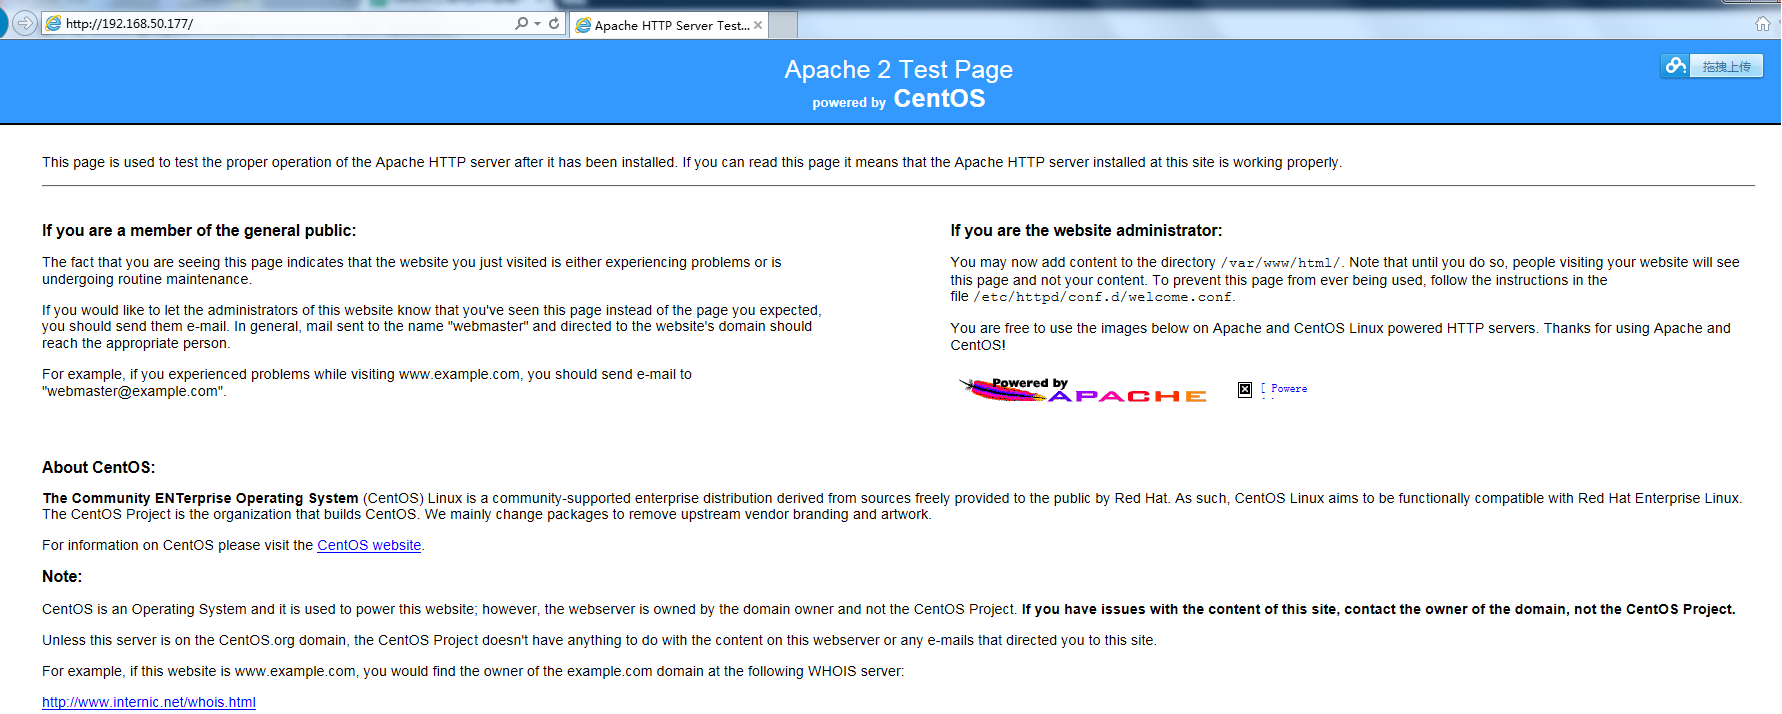1782x714 pixels.
Task: Click the CentOS text in the banner
Action: coord(939,98)
